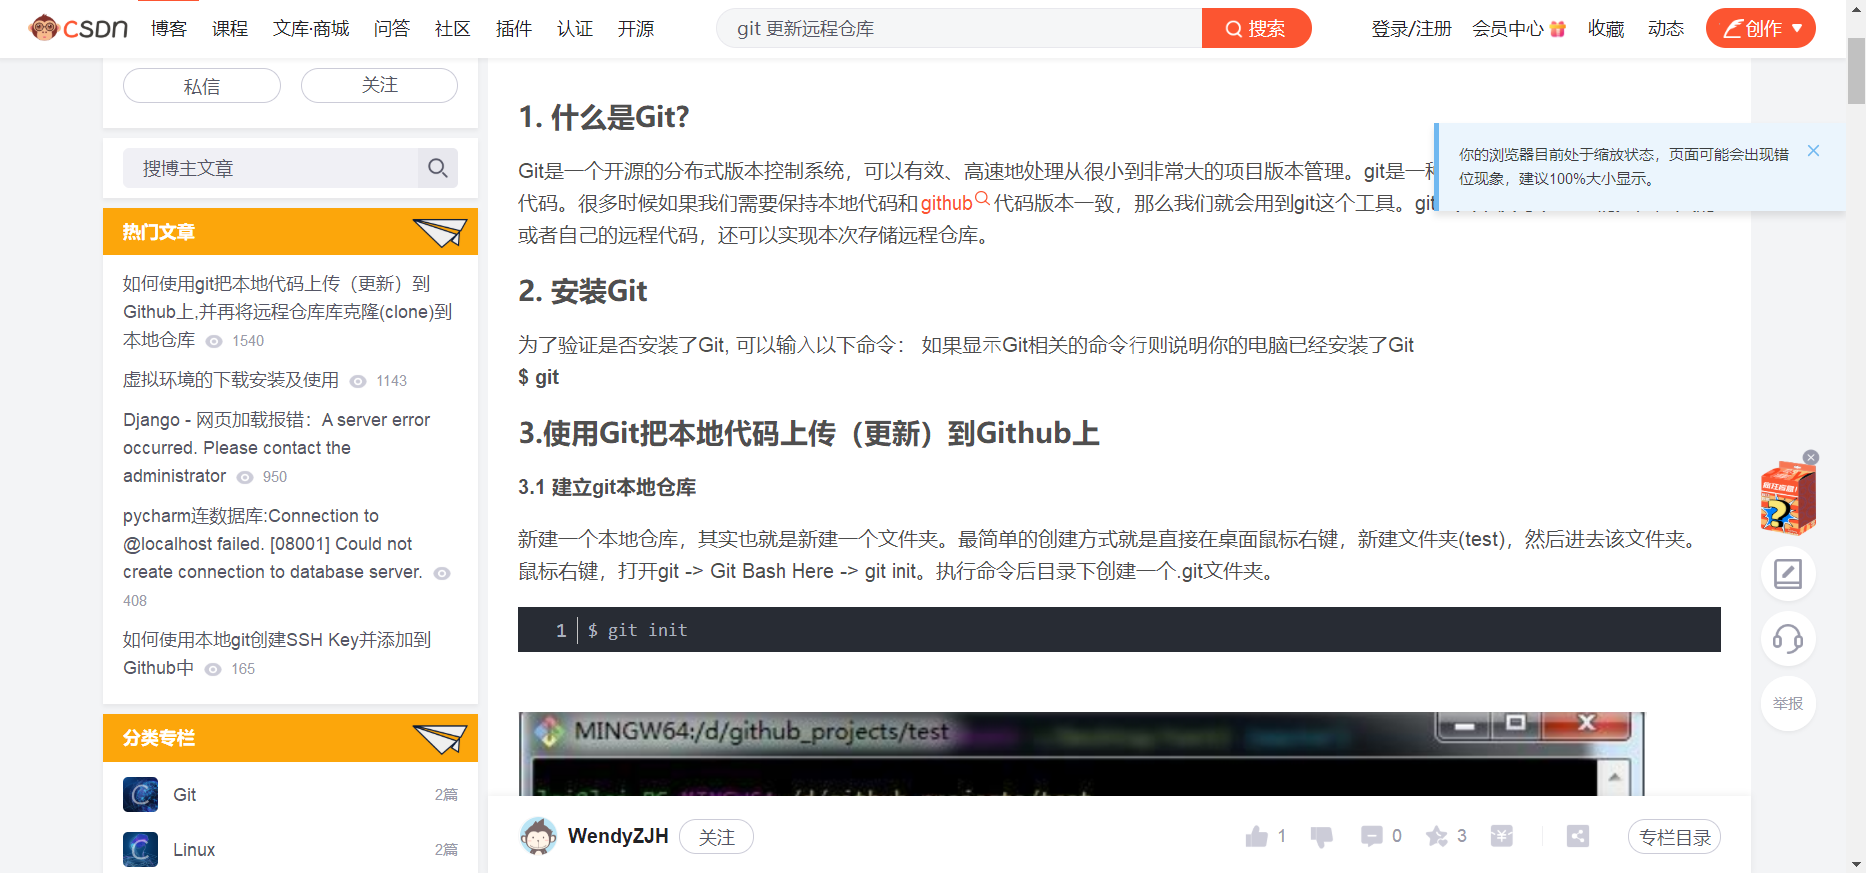Open top hot article about git上传到Github
The width and height of the screenshot is (1866, 873).
(x=287, y=311)
